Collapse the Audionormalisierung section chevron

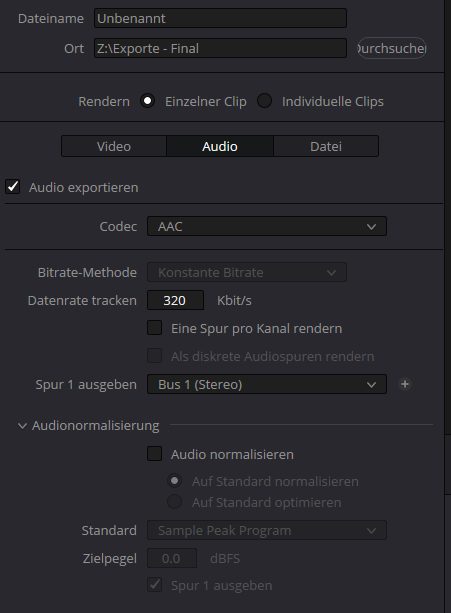[23, 426]
